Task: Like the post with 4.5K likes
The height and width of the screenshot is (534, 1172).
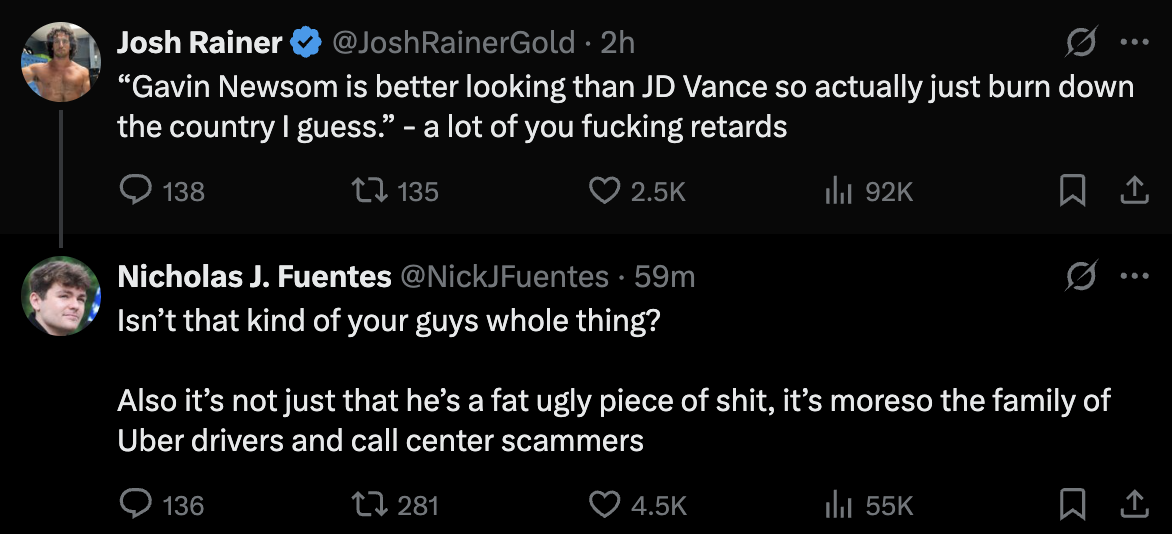Action: (x=604, y=505)
